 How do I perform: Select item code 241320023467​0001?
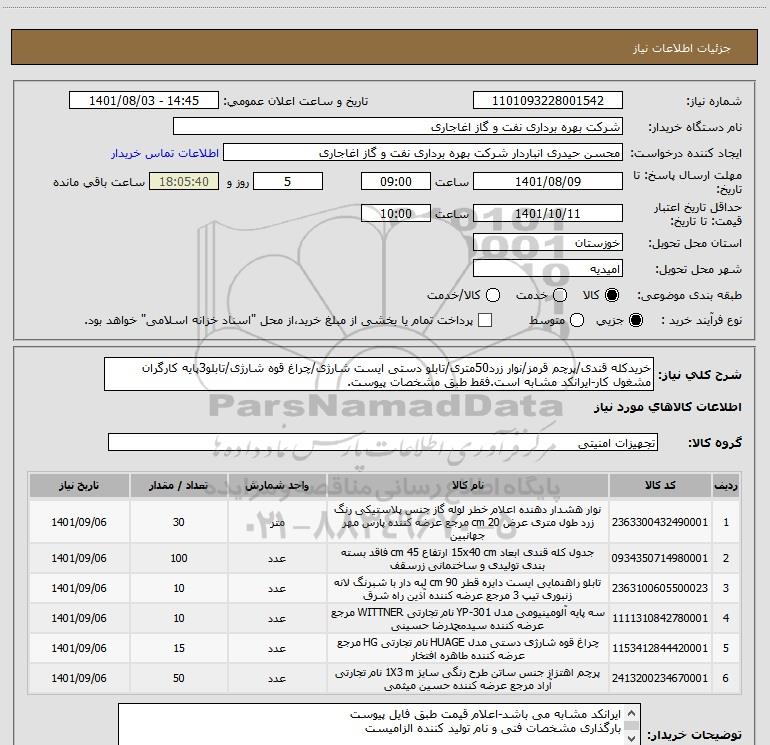click(660, 678)
